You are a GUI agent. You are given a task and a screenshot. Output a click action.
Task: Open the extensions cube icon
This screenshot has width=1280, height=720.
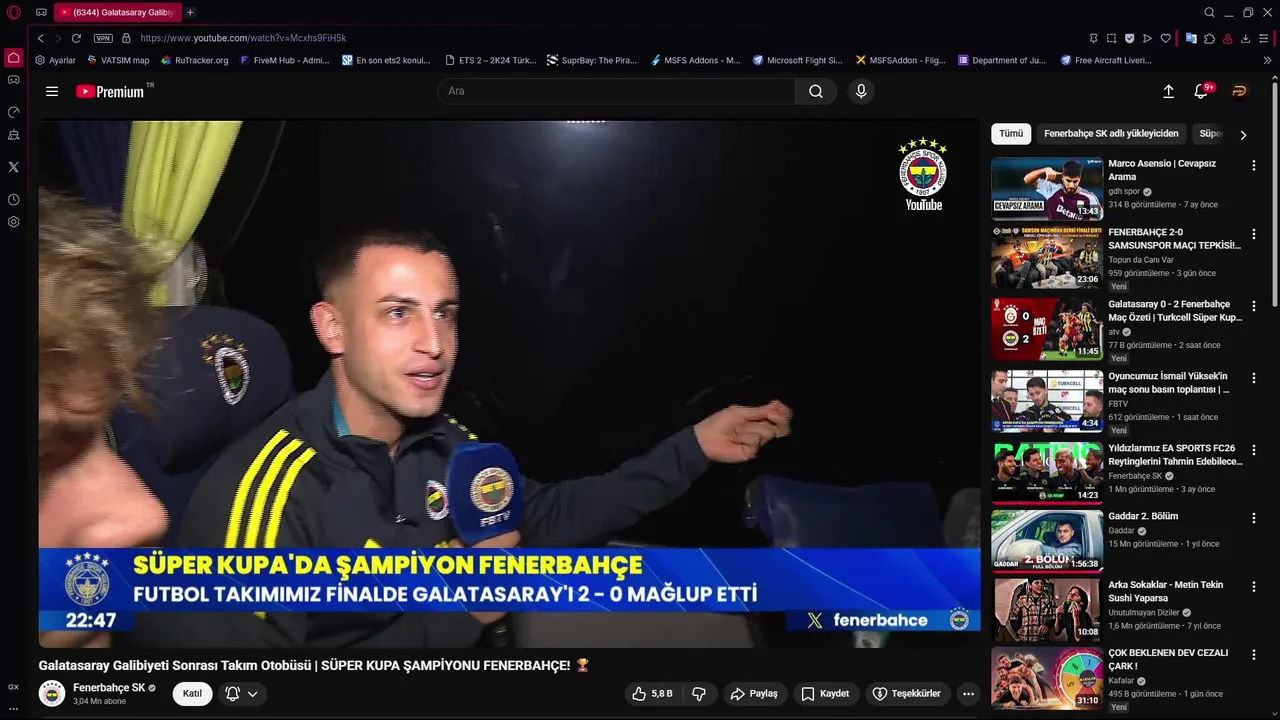(1209, 38)
